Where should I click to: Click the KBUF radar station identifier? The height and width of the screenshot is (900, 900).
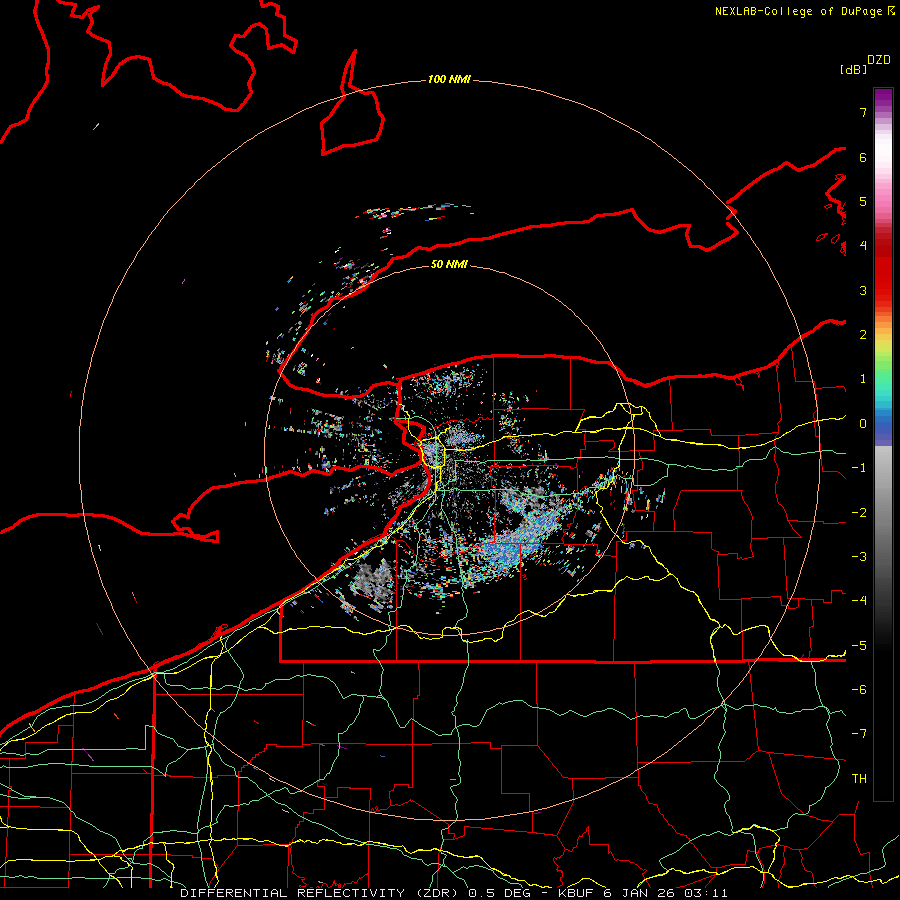click(x=577, y=893)
